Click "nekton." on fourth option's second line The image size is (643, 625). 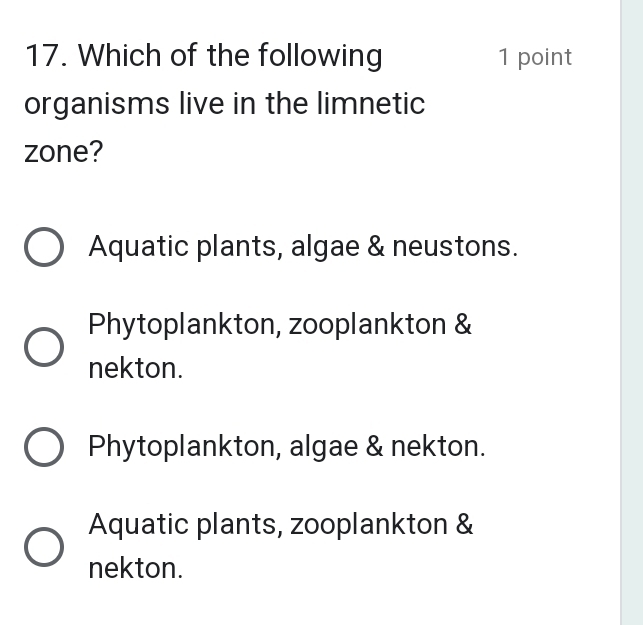[x=136, y=569]
